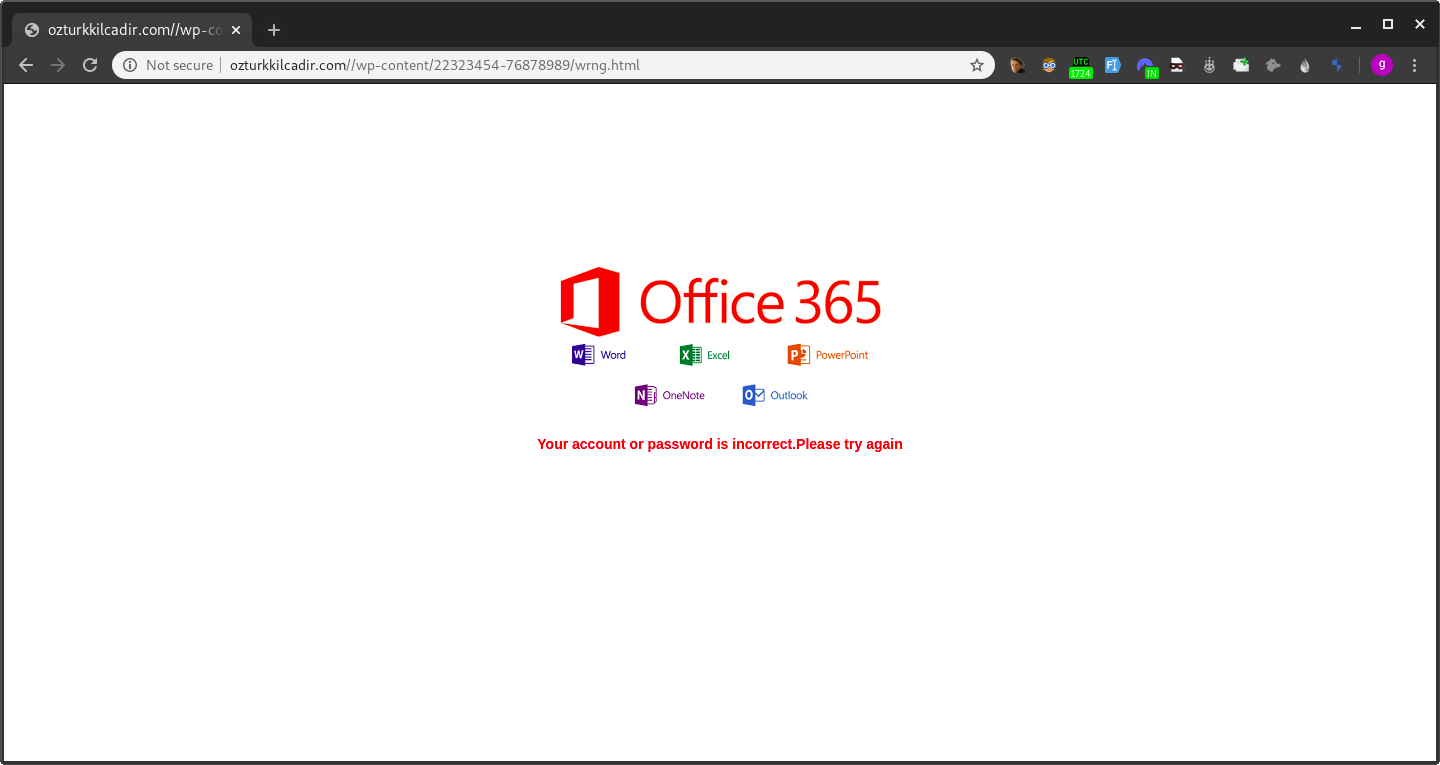Click the forward navigation arrow
Viewport: 1440px width, 765px height.
[58, 65]
